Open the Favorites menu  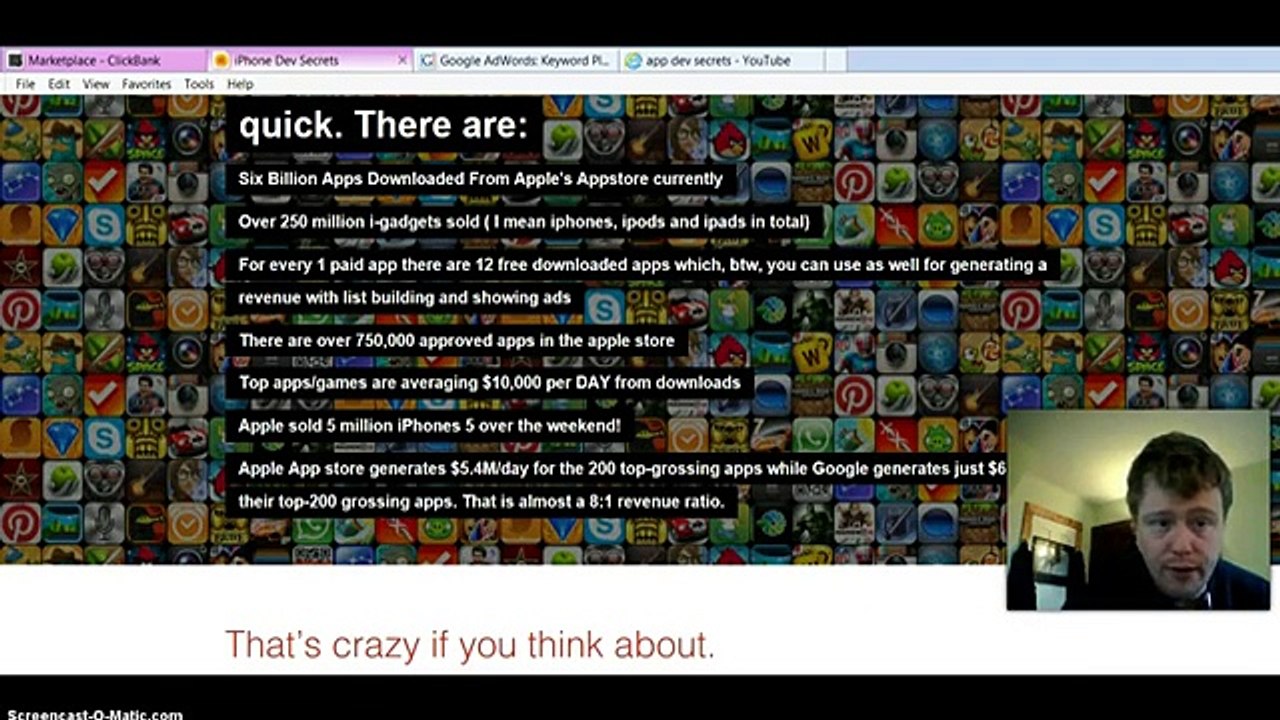[147, 84]
